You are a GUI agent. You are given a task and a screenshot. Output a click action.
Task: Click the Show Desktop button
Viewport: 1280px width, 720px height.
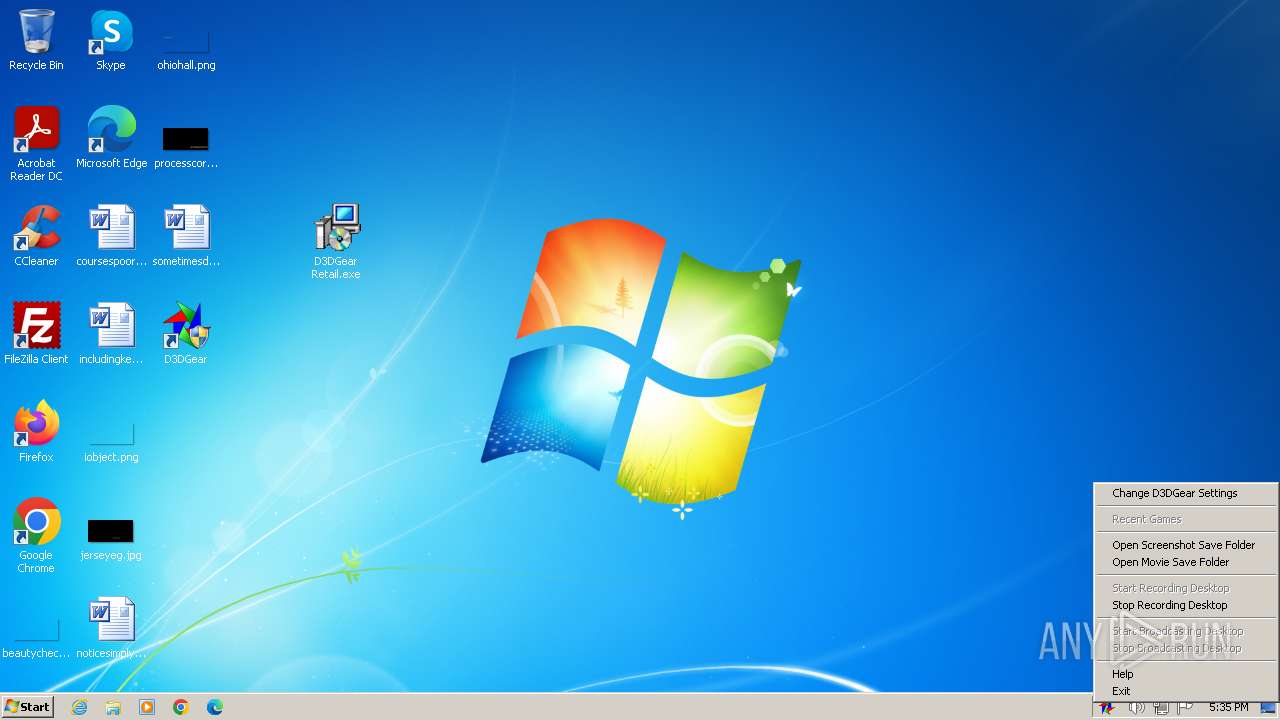[x=1269, y=707]
